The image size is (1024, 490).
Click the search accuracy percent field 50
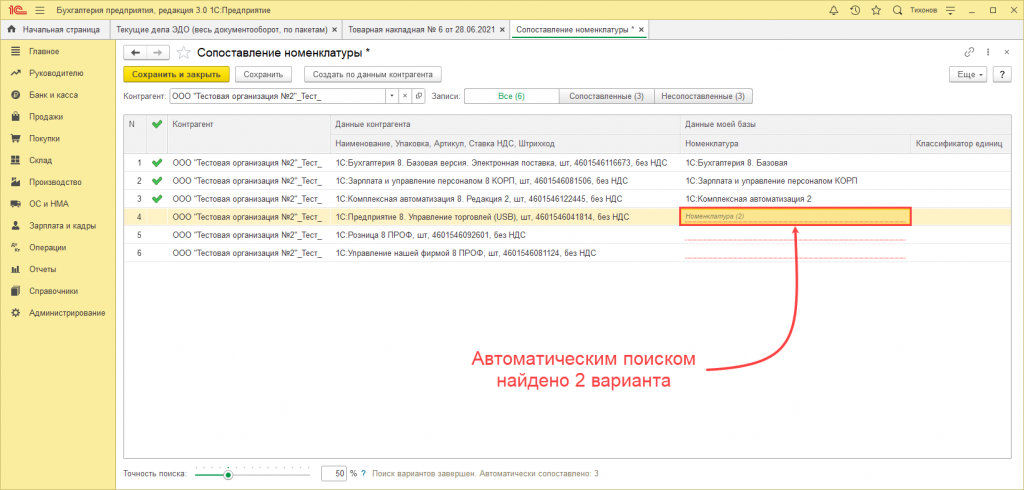pos(334,474)
